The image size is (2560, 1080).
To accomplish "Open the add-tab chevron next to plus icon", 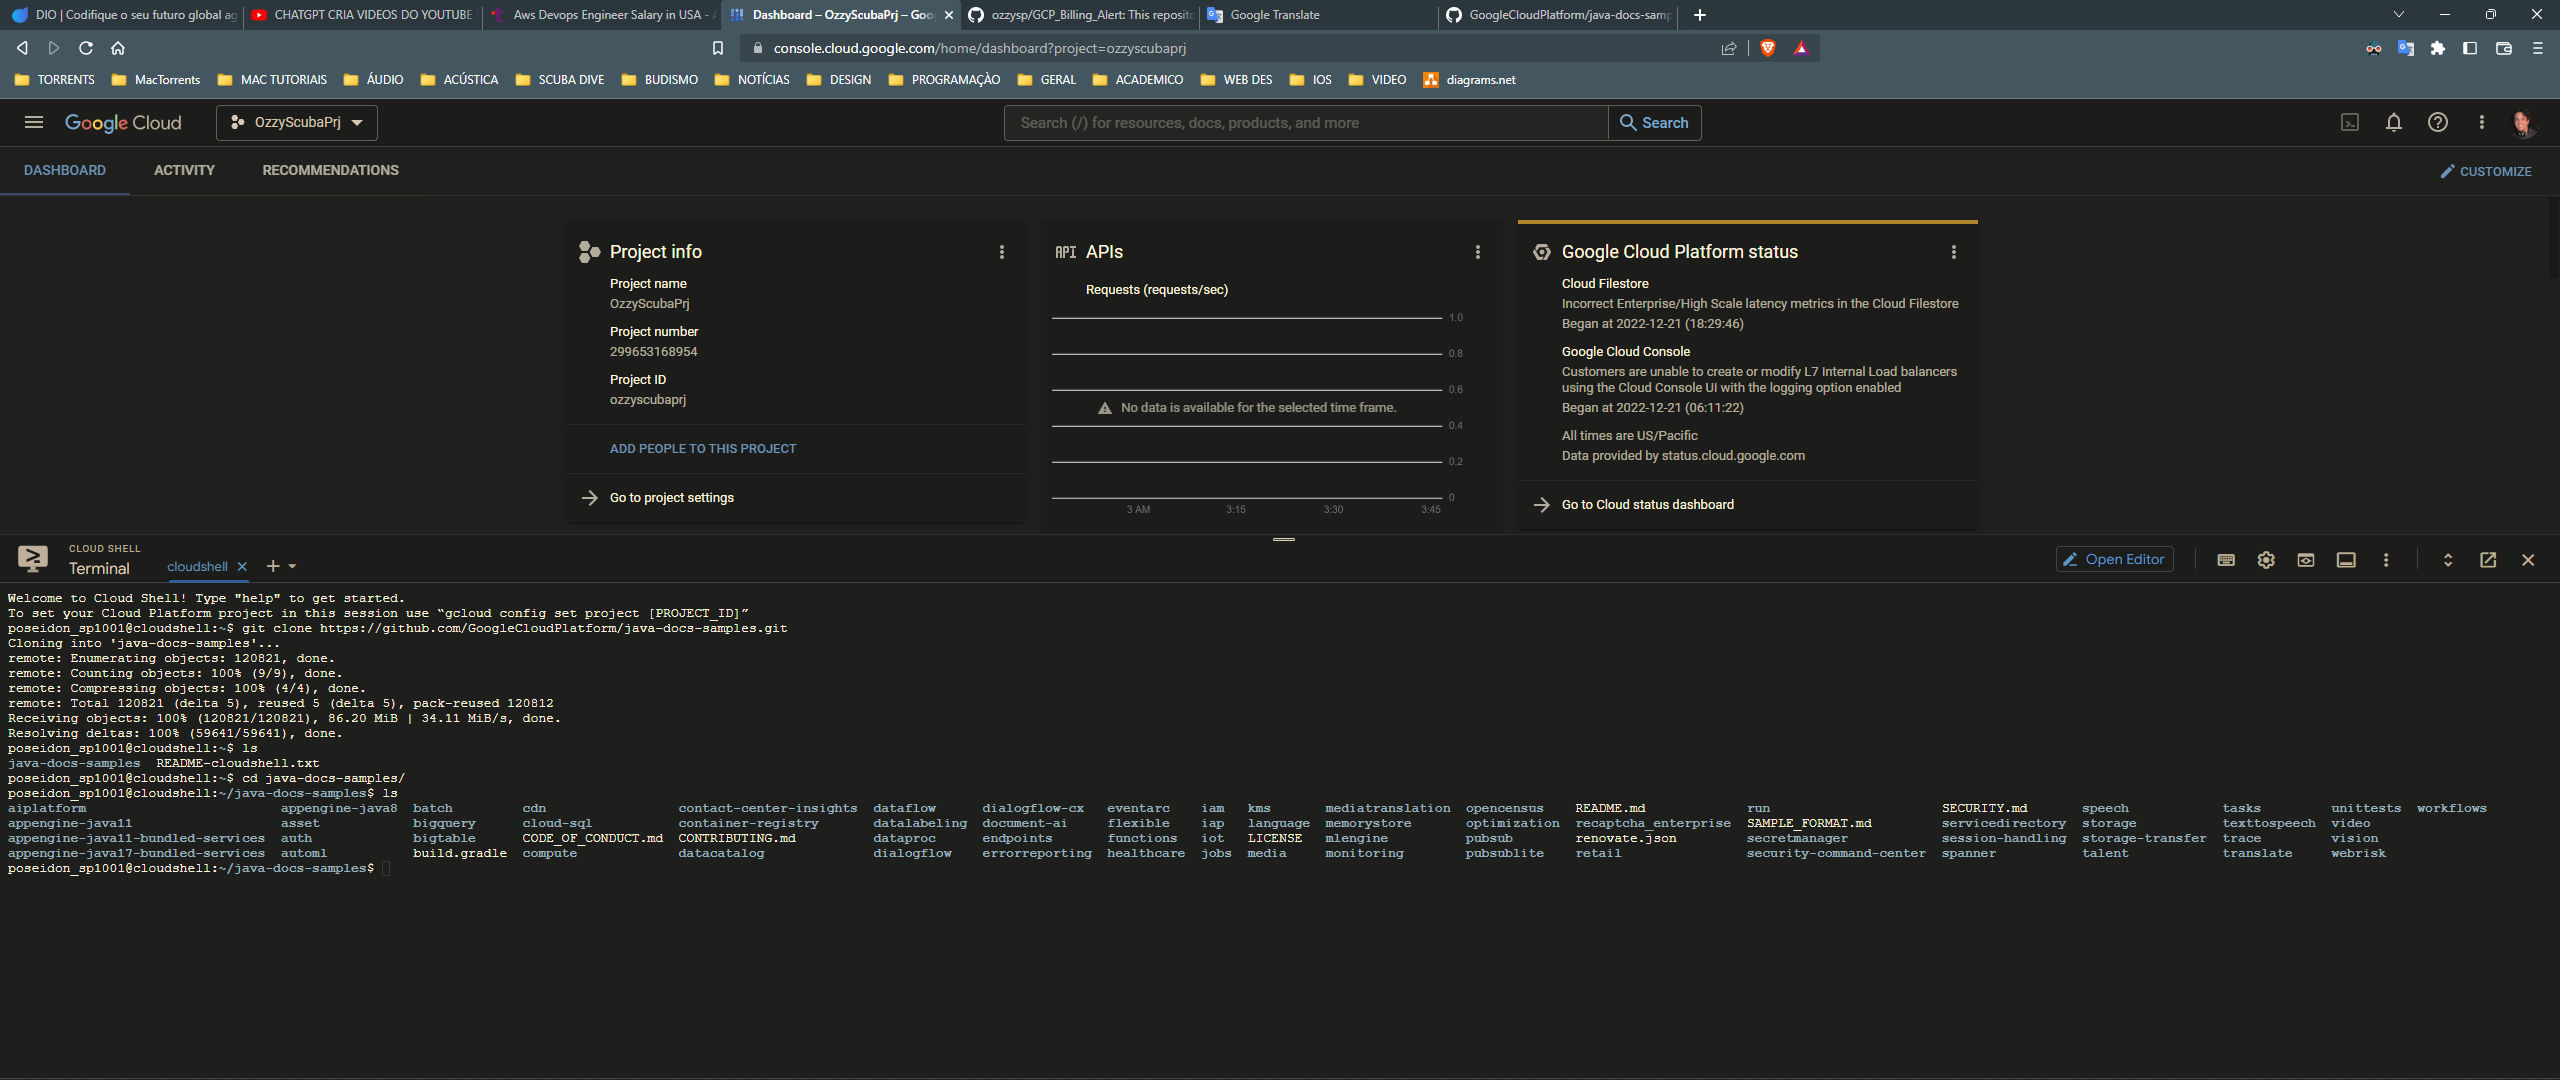I will tap(291, 566).
